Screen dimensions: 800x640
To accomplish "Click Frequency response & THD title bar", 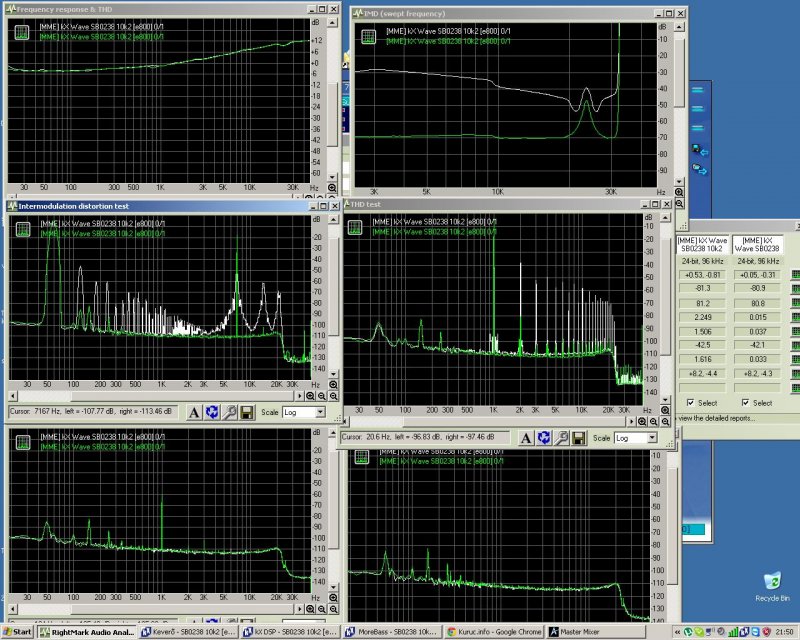I will coord(172,9).
